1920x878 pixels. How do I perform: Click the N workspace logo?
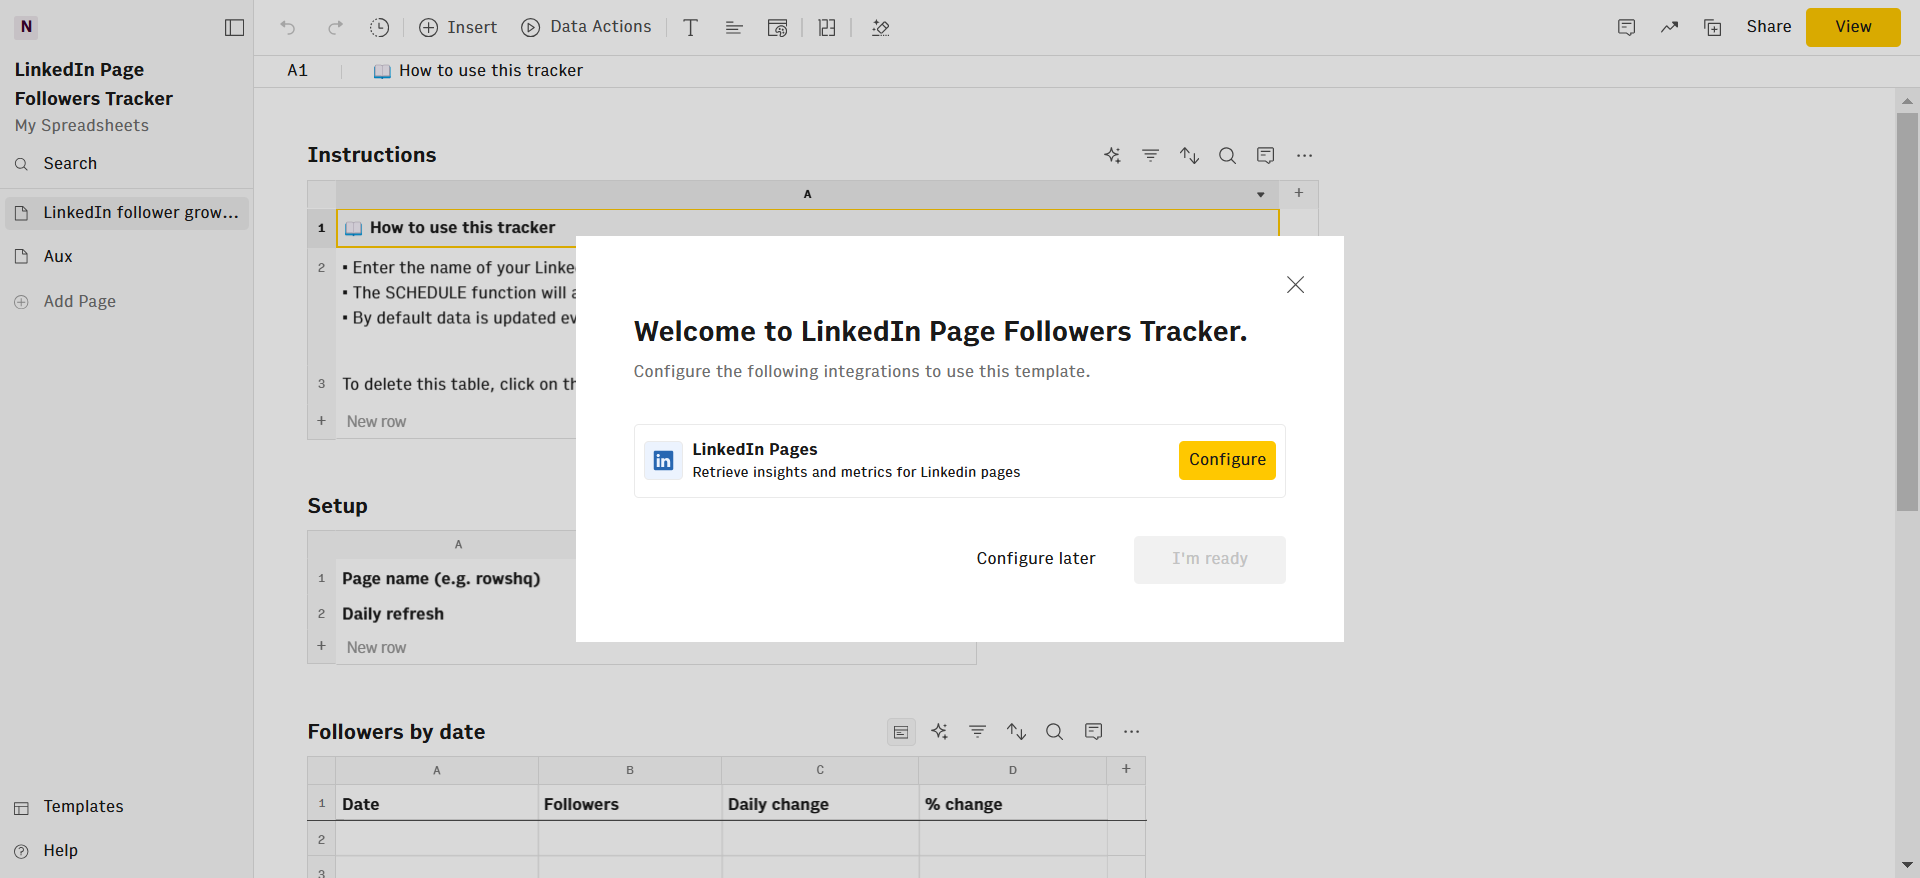(26, 27)
